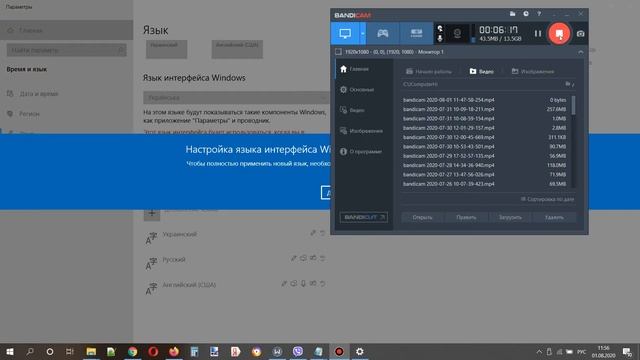Click Сортировка по дате sort option
Screen dimensions: 640x360
pos(547,199)
